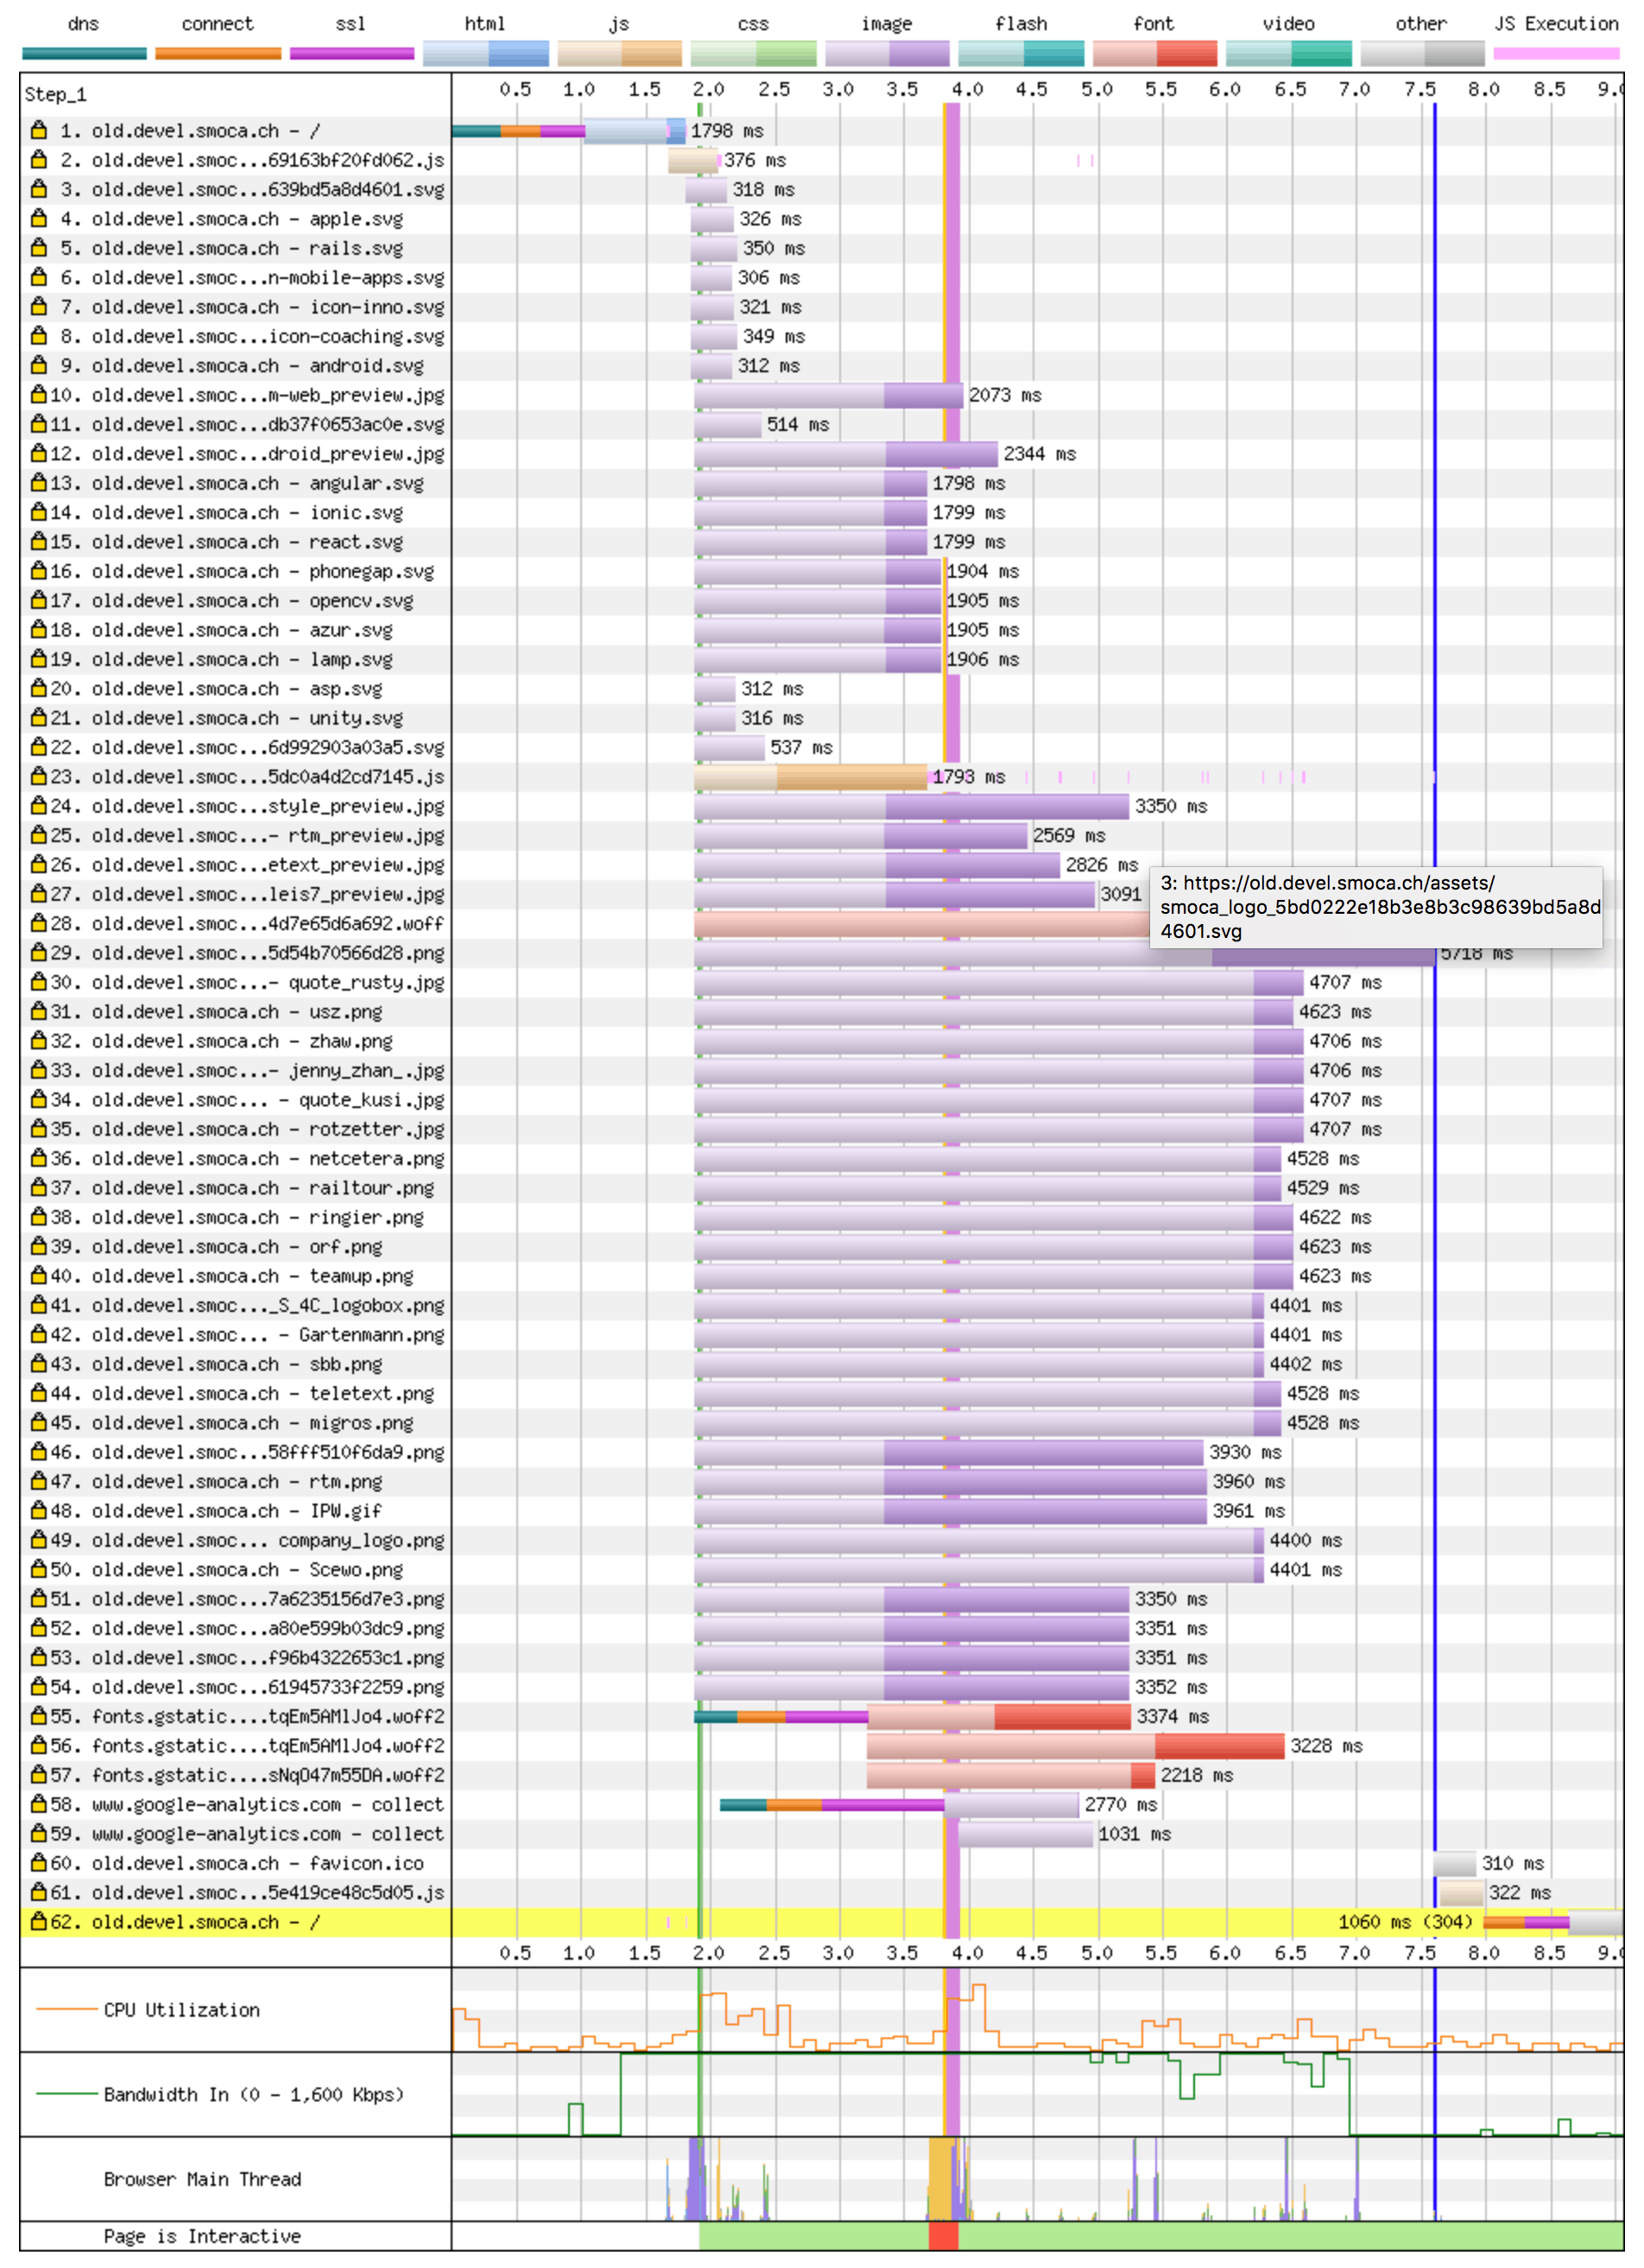Click the dns legend color bar
Image resolution: width=1644 pixels, height=2268 pixels.
click(84, 53)
